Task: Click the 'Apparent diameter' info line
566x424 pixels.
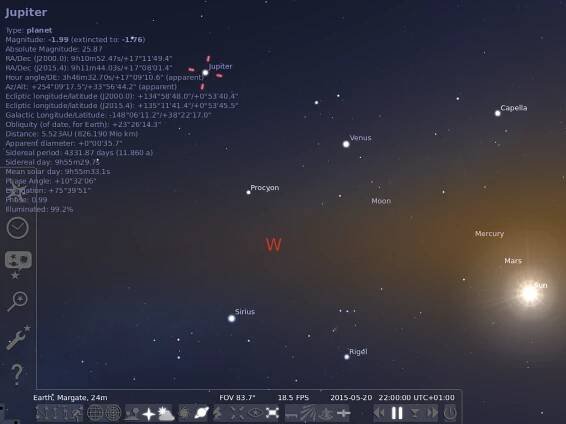Action: click(64, 143)
